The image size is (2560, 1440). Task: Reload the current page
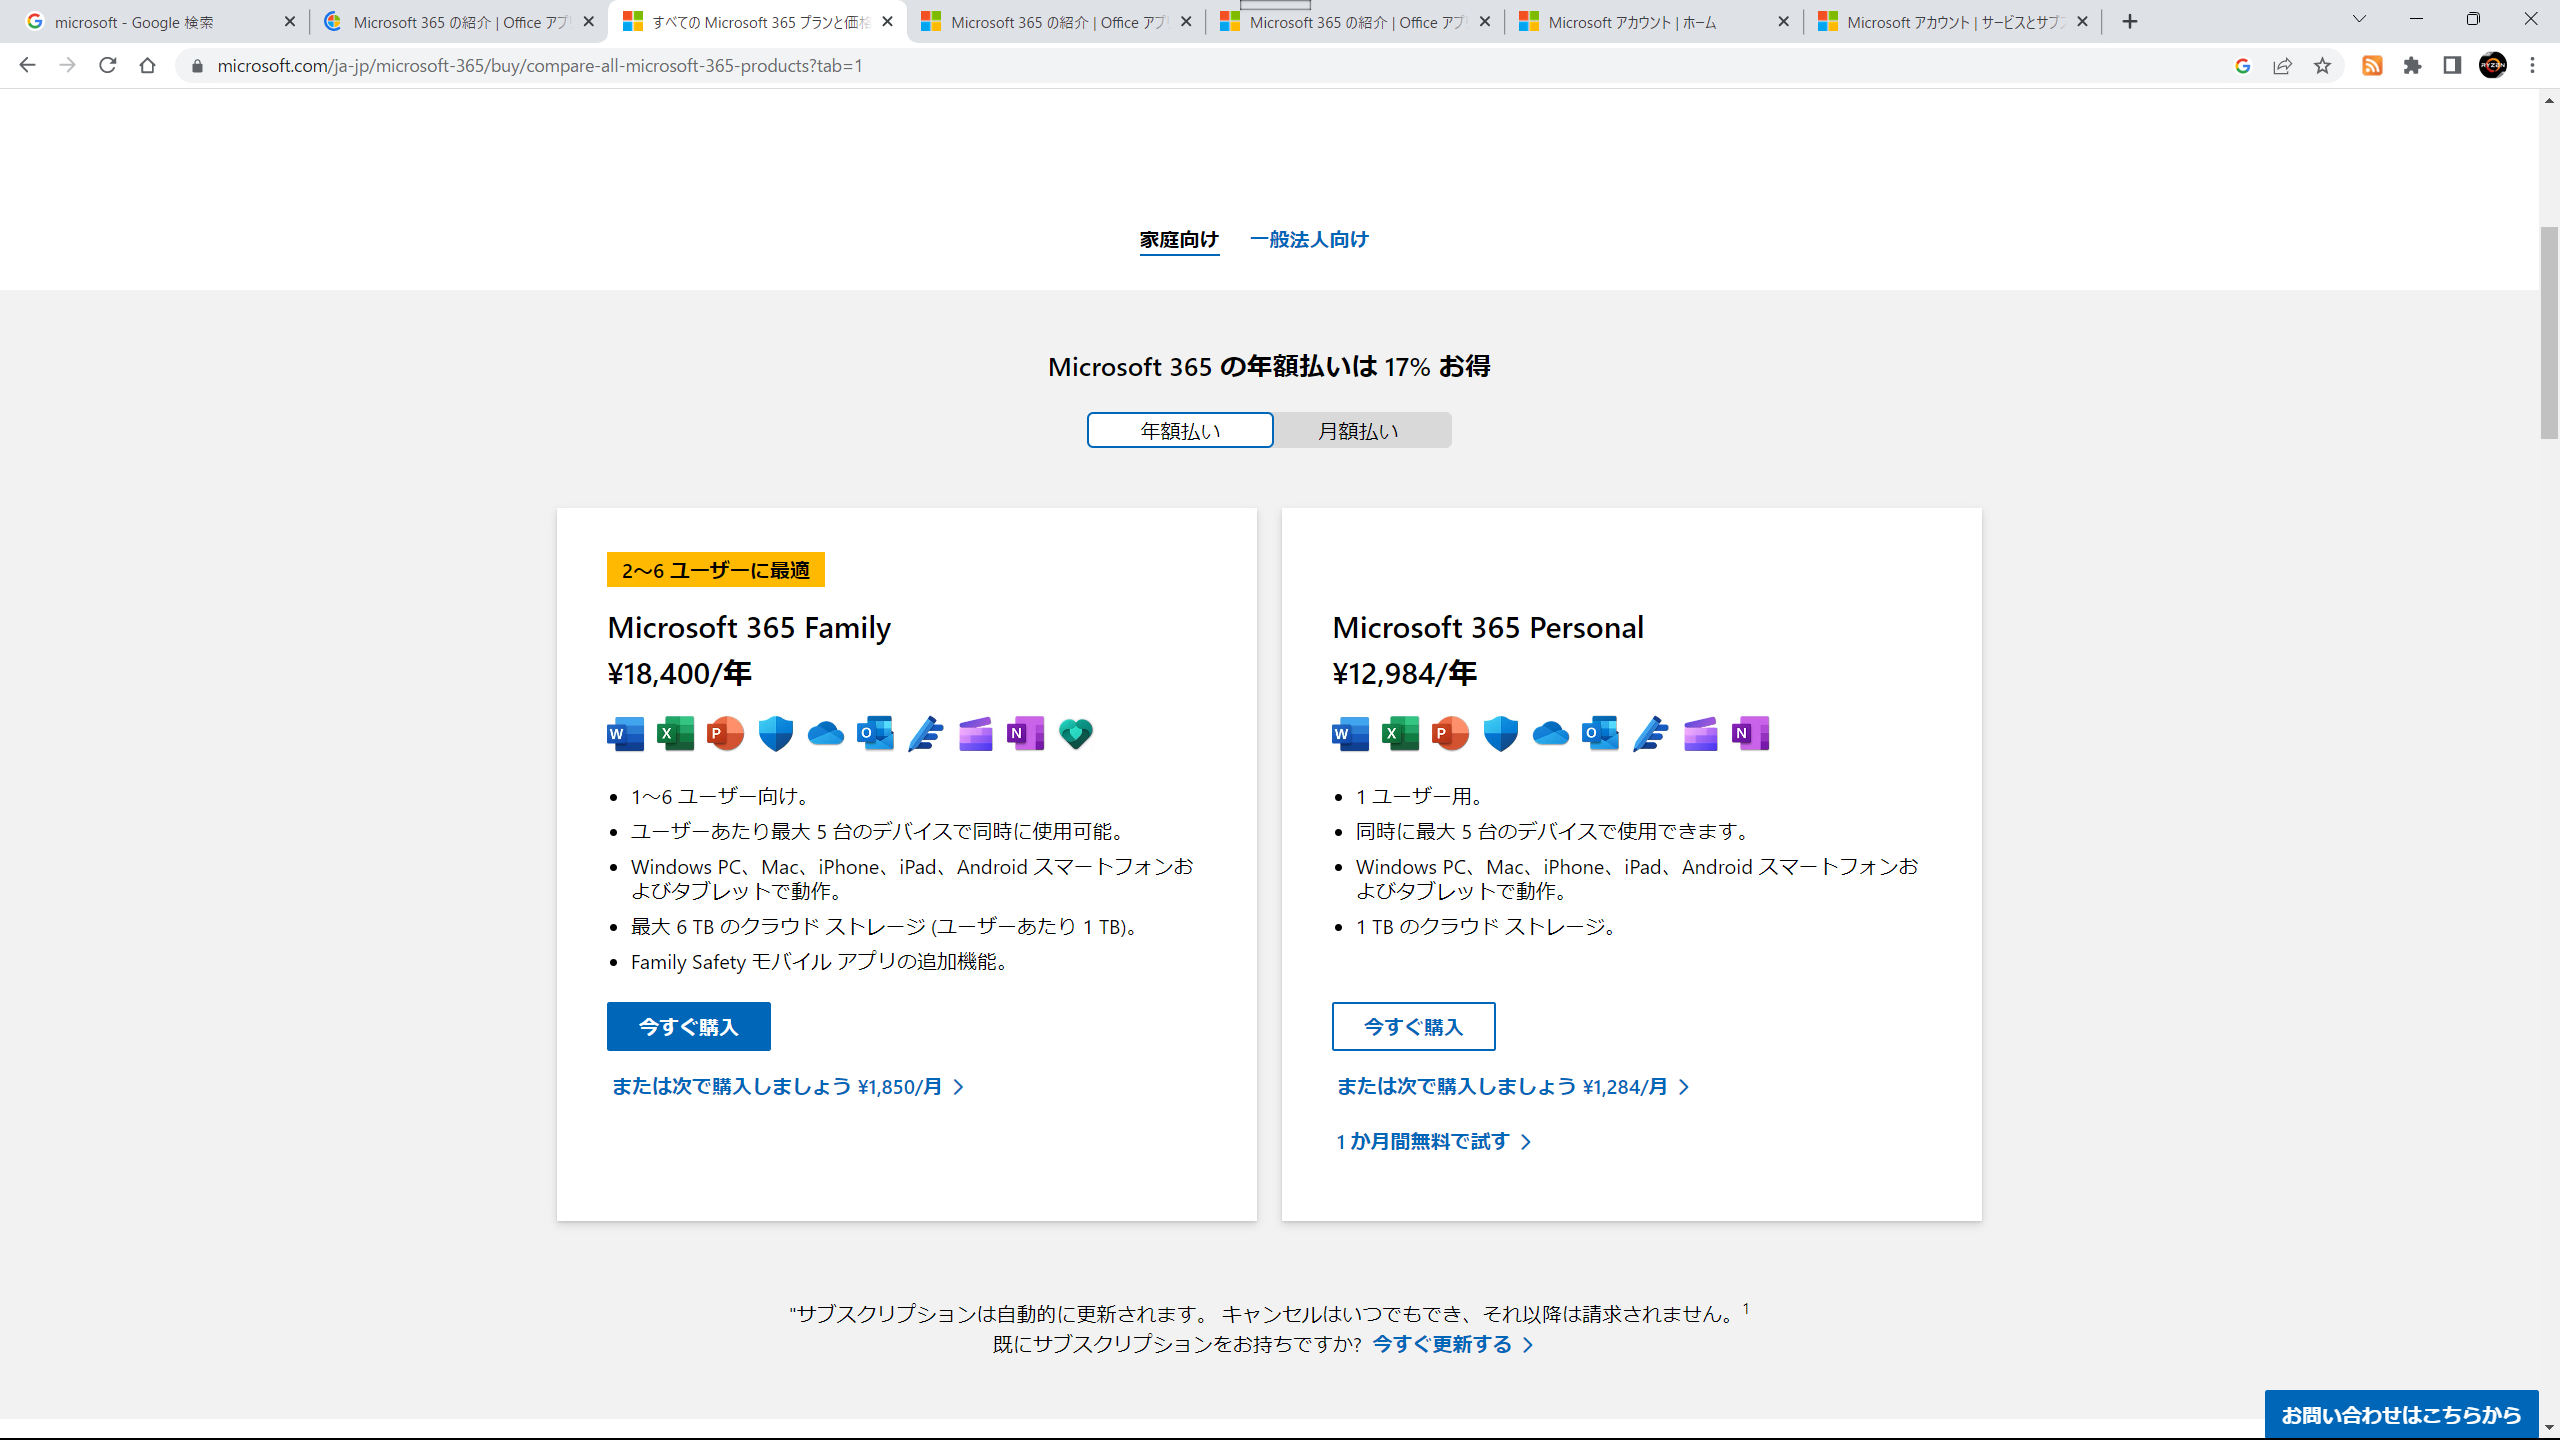(108, 66)
